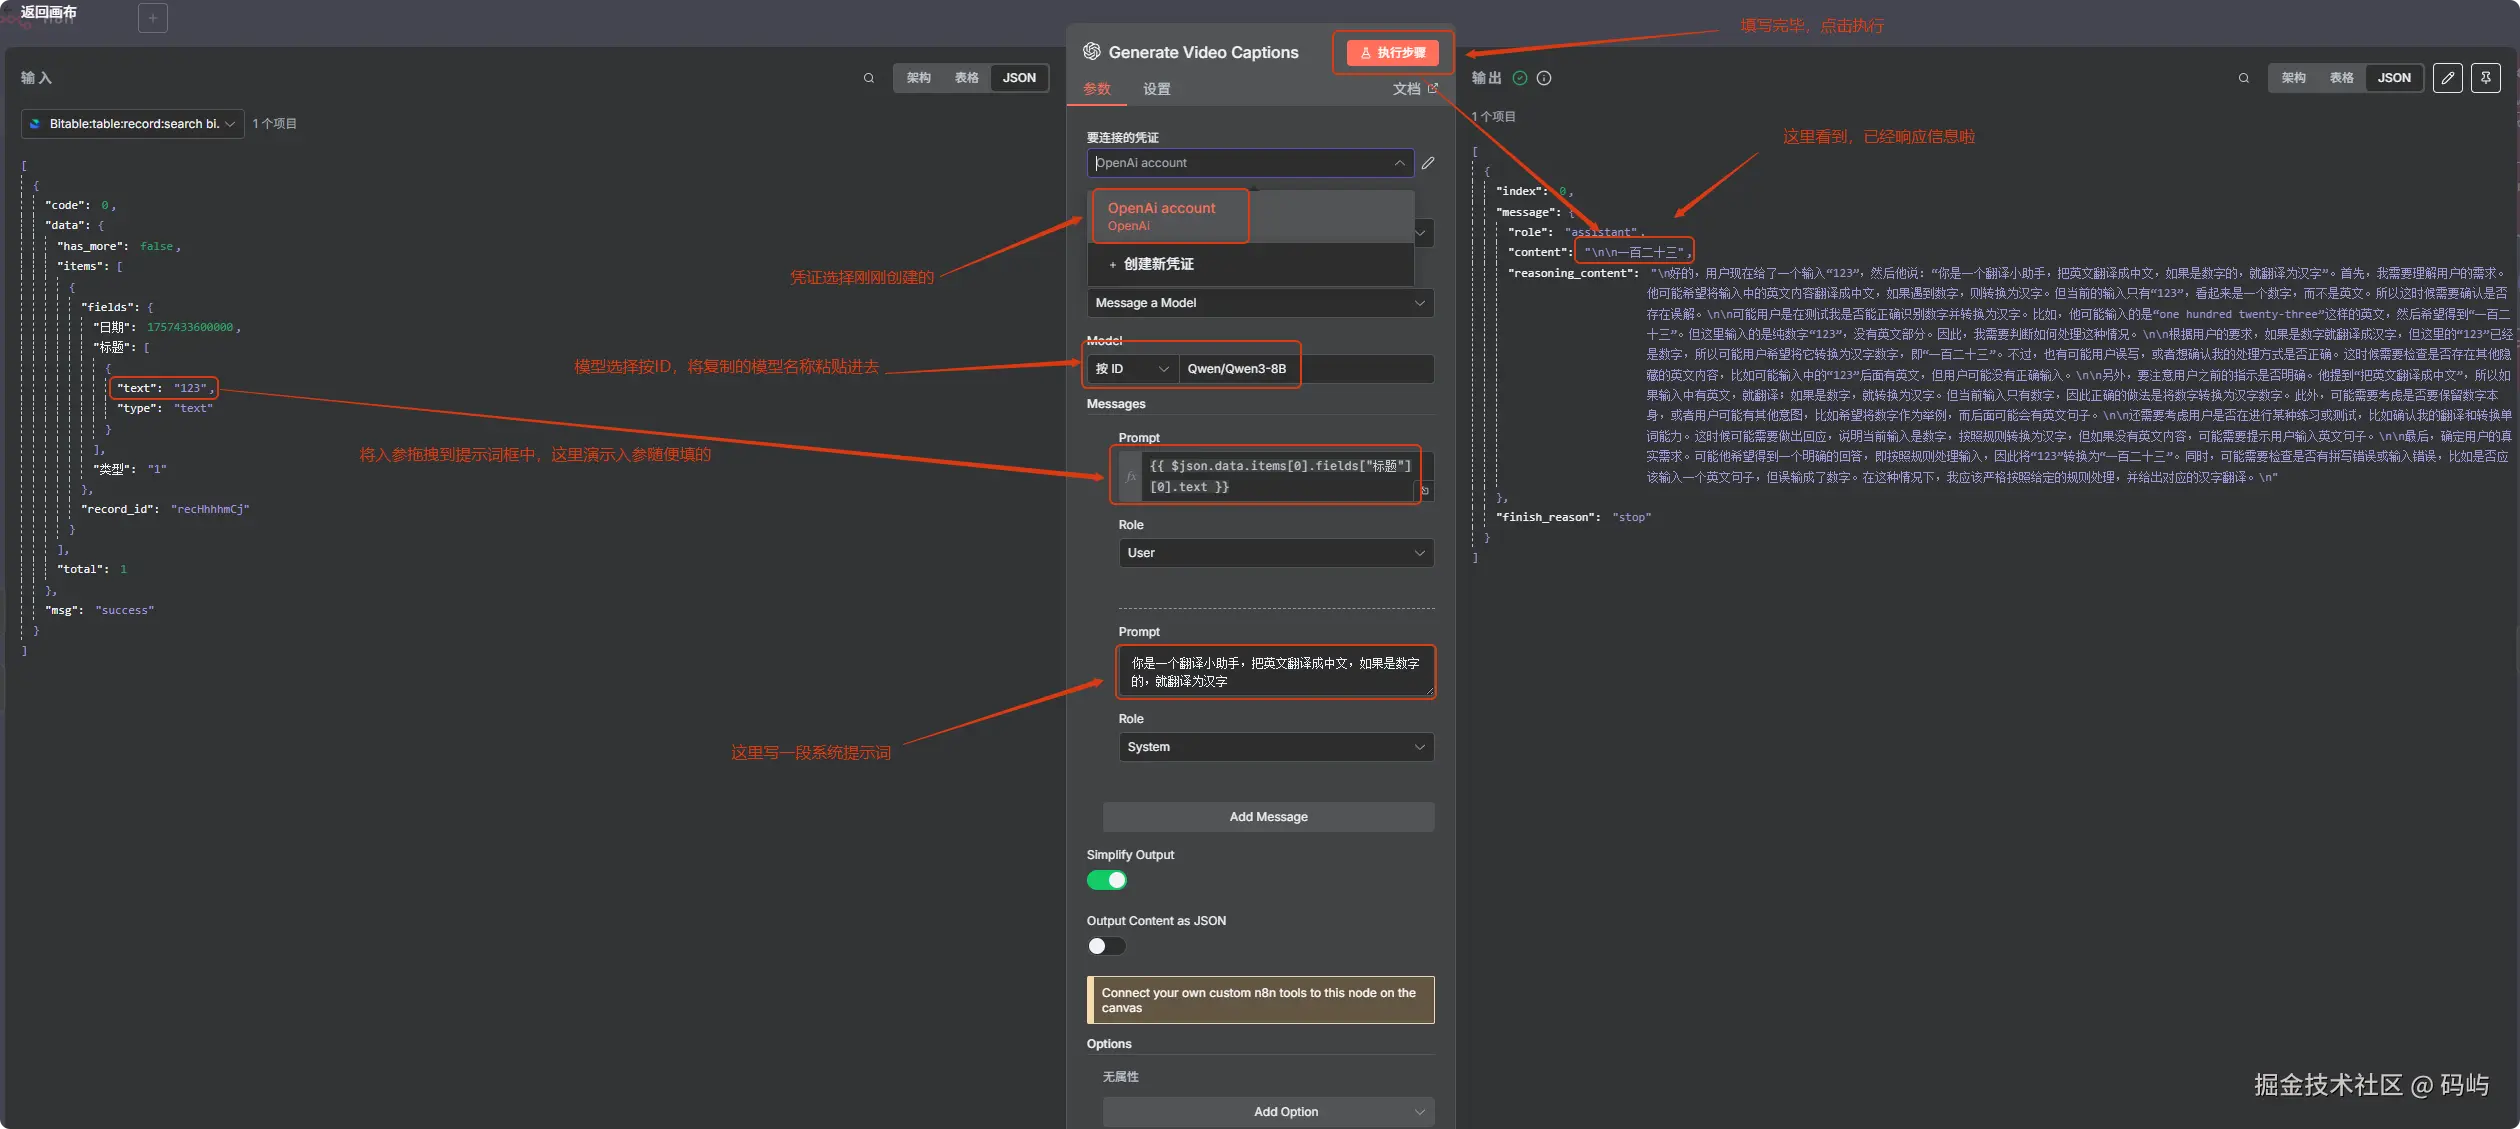This screenshot has width=2520, height=1129.
Task: Open the 按 ID model mode selector
Action: [x=1131, y=369]
